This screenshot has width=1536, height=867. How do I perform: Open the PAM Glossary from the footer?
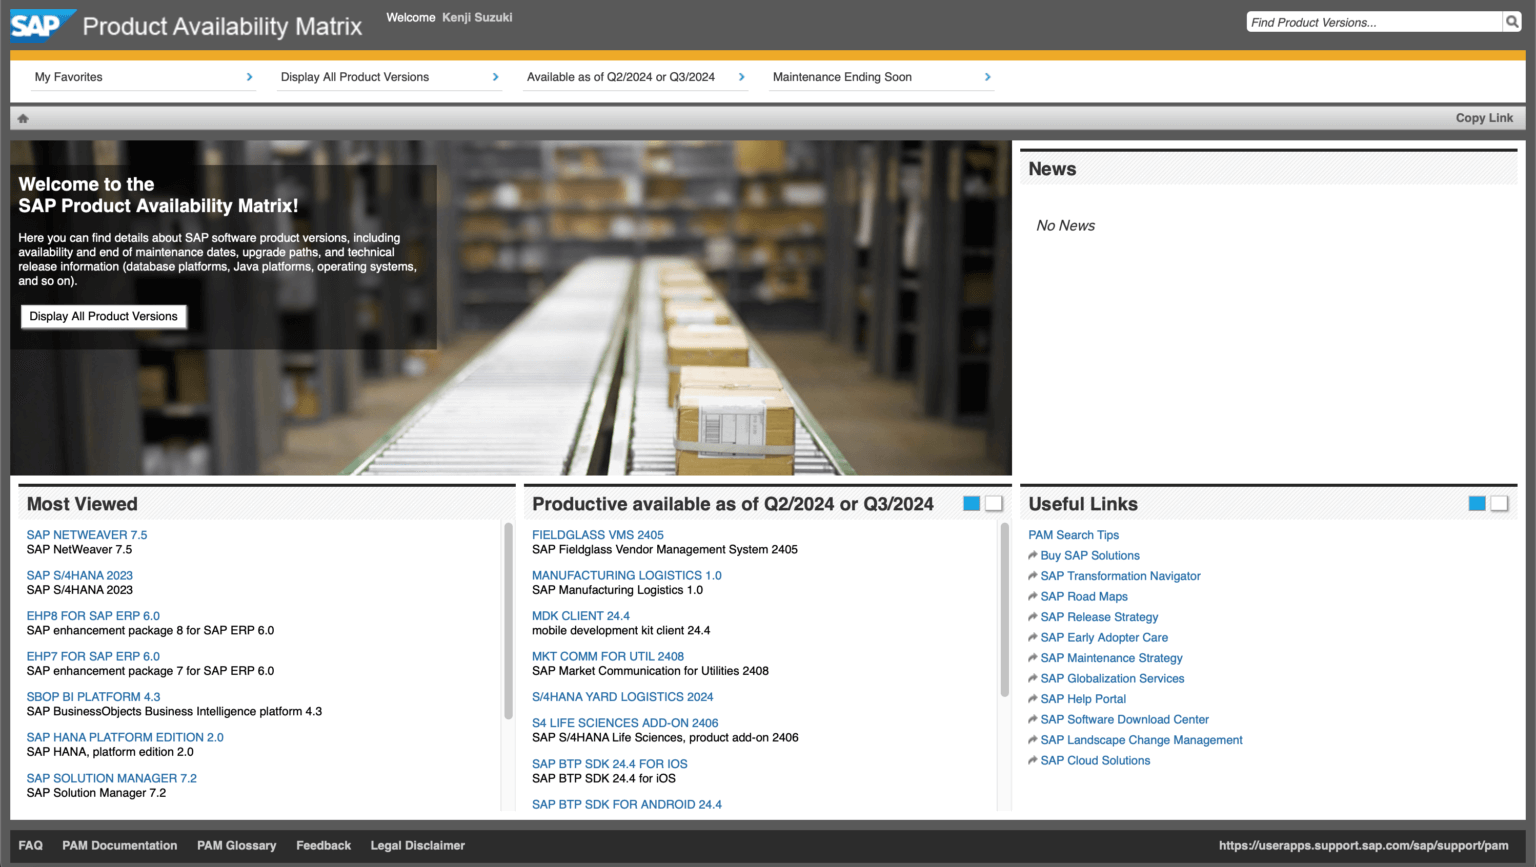[x=236, y=845]
